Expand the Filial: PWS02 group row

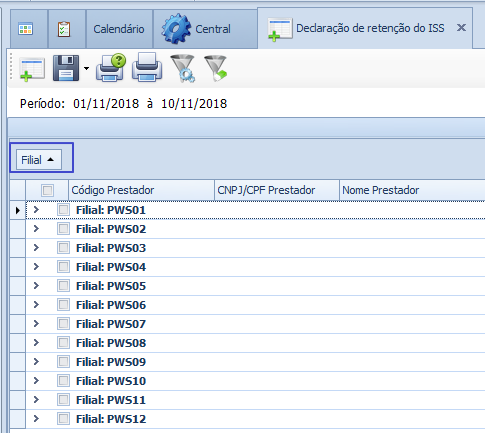click(36, 229)
